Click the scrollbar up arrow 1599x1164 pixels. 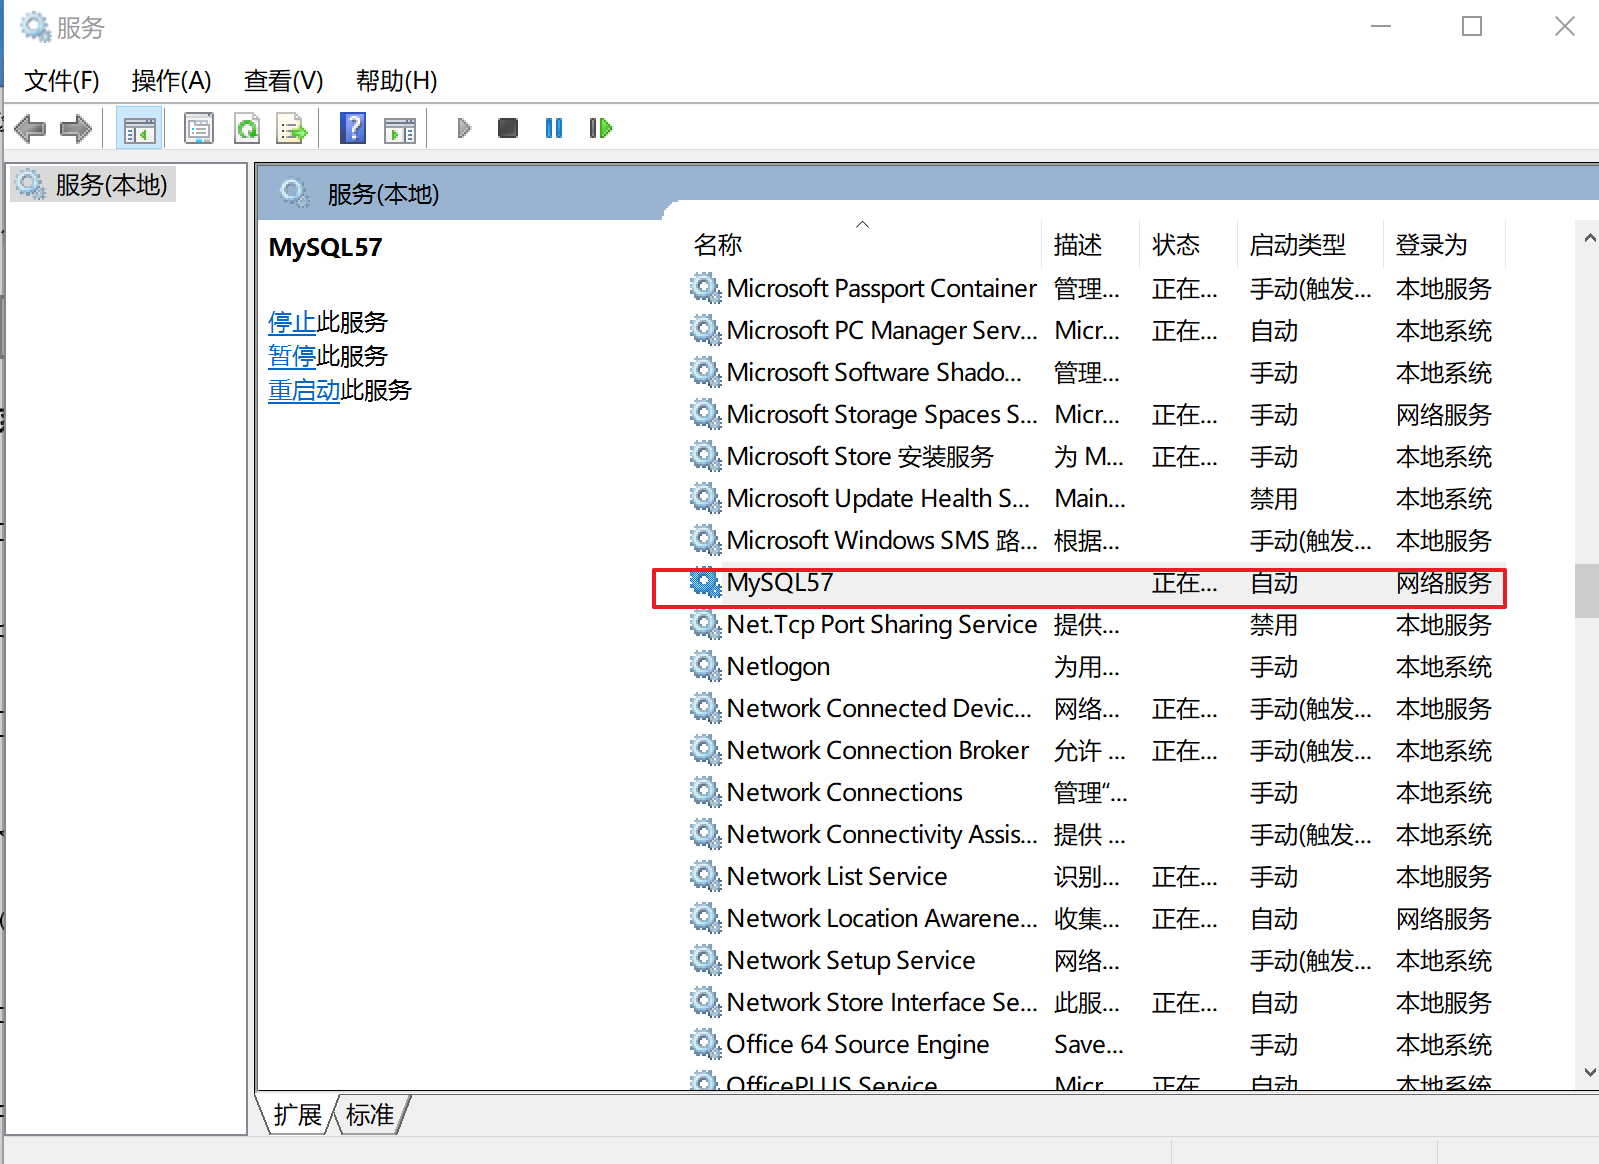pos(1589,238)
